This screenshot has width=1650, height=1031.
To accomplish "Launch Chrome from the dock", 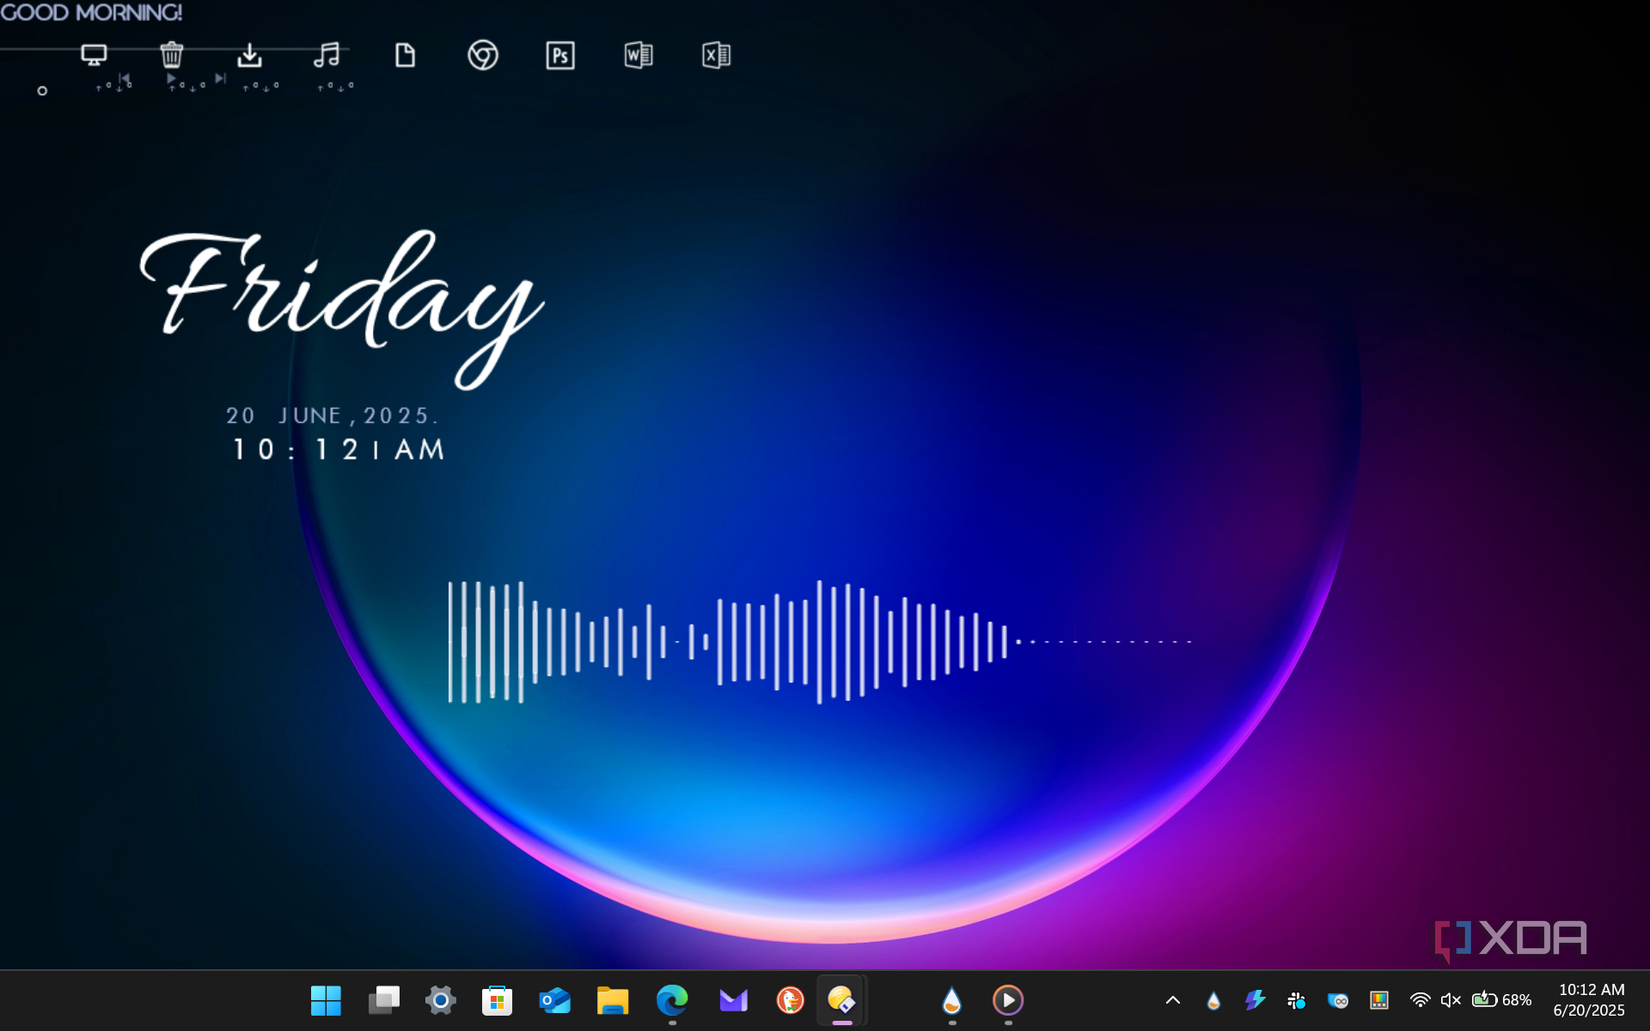I will (482, 57).
